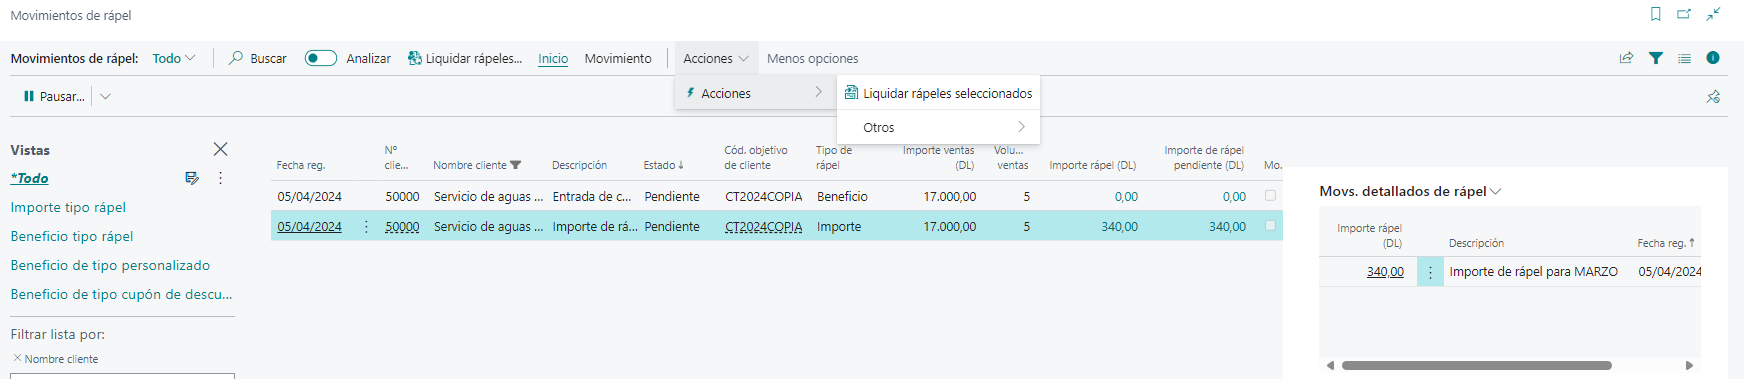This screenshot has height=379, width=1744.
Task: Switch to the Movimiento tab
Action: (x=618, y=58)
